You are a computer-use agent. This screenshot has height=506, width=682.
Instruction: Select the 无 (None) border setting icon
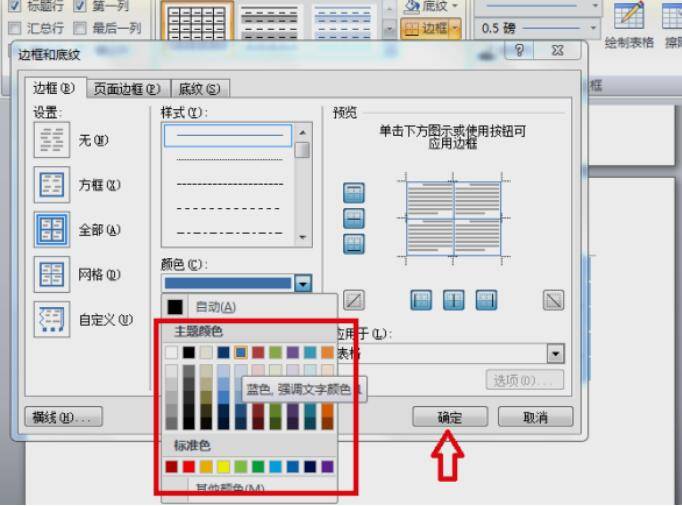(x=51, y=140)
